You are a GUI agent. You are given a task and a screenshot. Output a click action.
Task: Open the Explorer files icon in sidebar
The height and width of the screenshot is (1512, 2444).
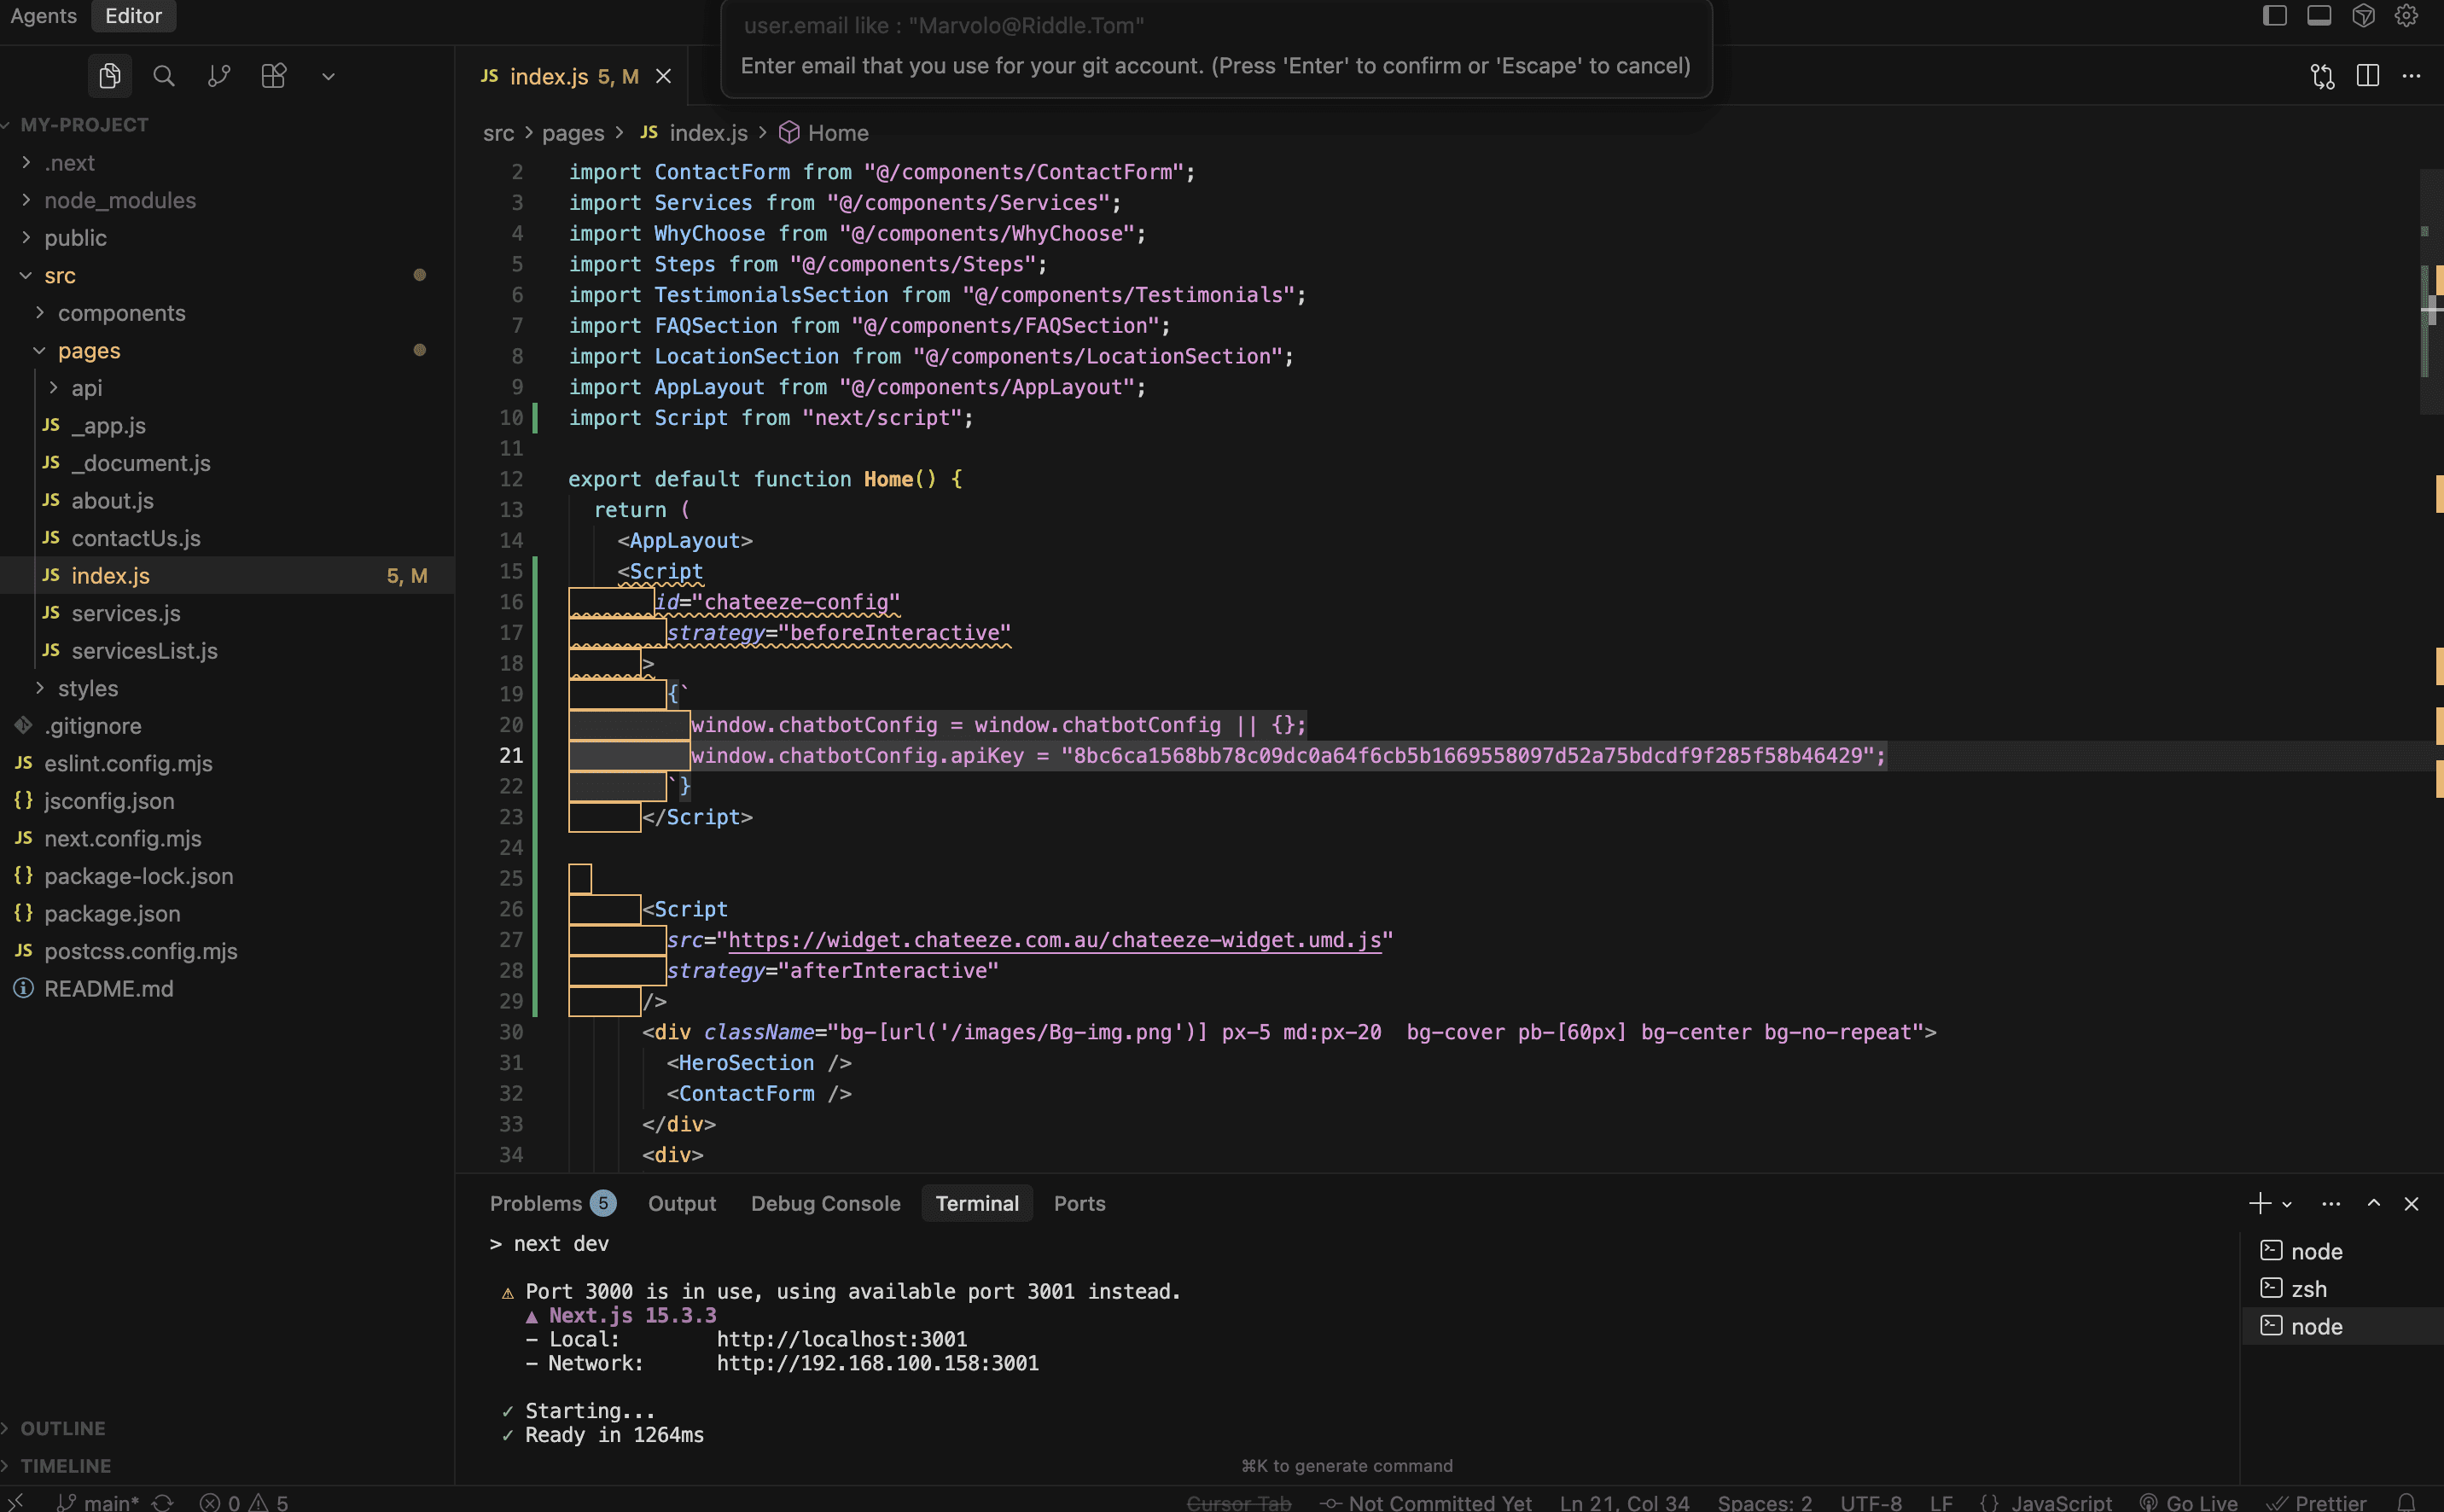110,76
